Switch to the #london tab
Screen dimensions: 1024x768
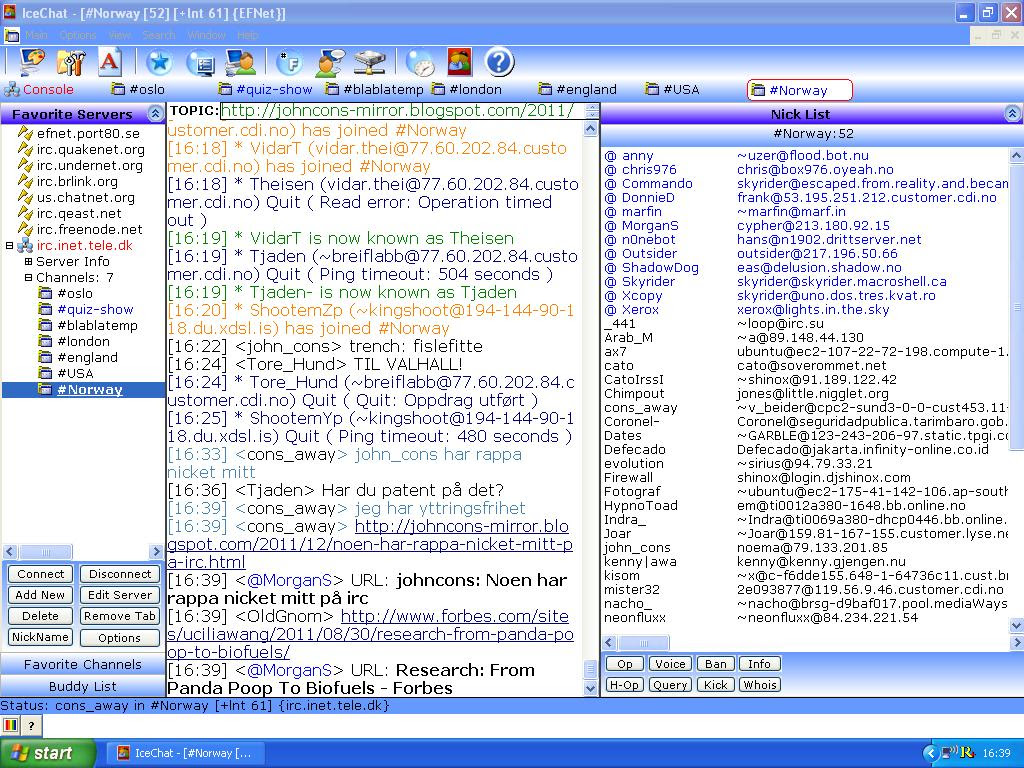tap(467, 89)
